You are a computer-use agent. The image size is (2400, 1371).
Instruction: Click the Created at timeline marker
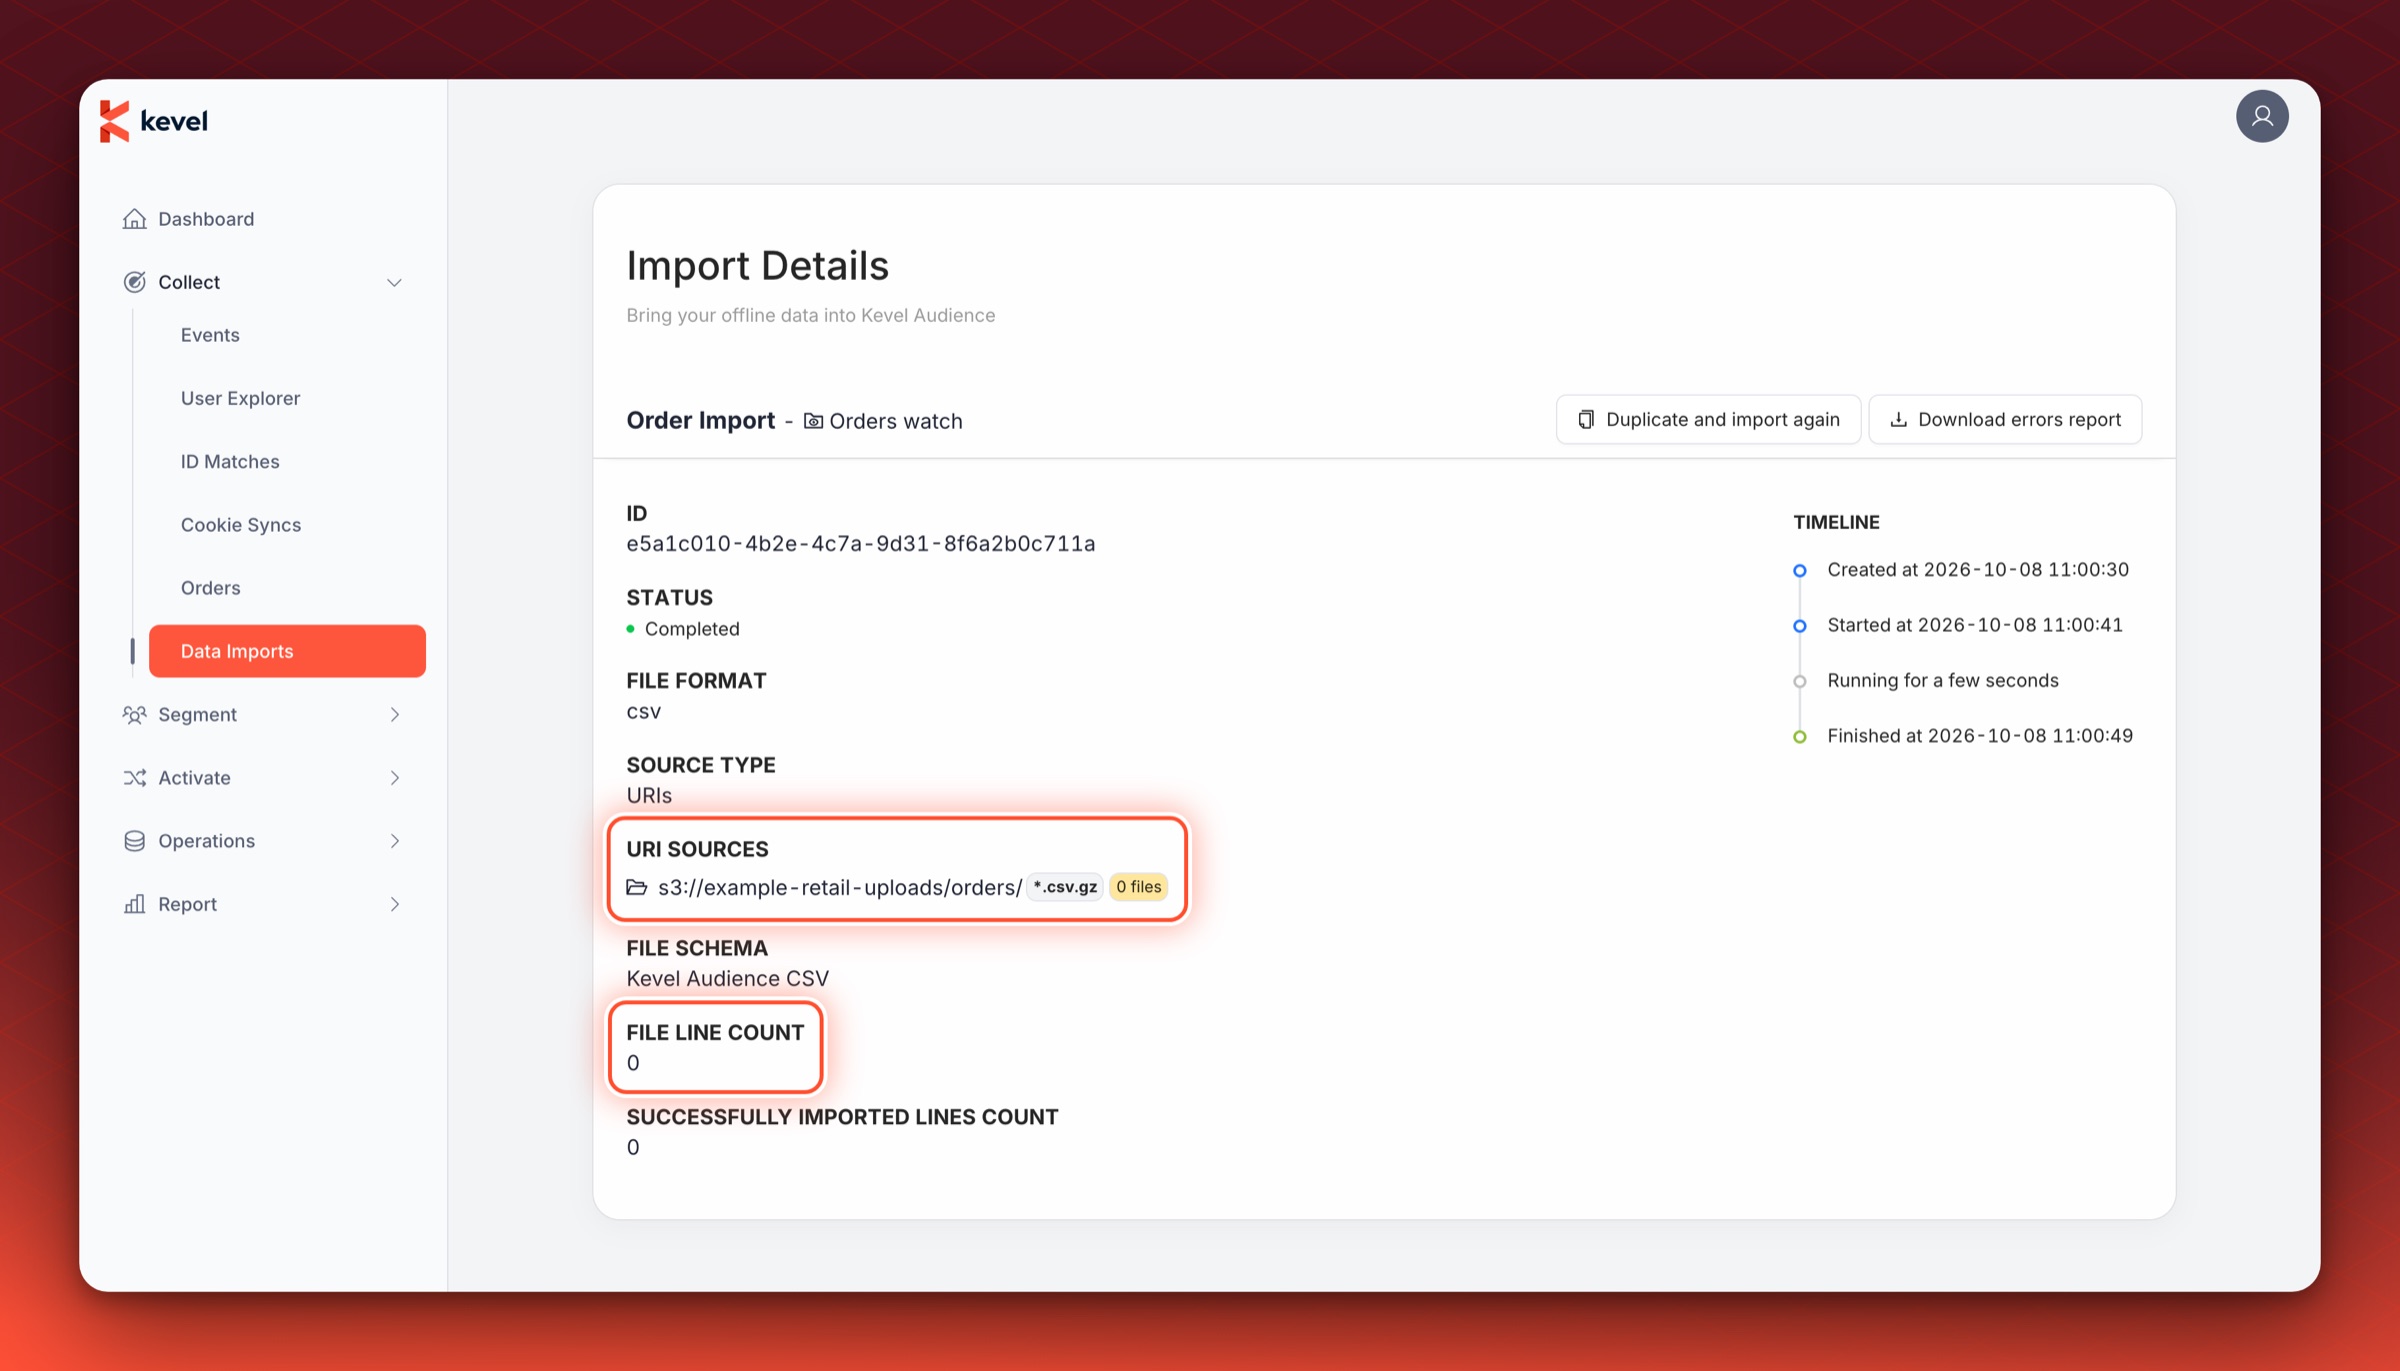(x=1799, y=571)
